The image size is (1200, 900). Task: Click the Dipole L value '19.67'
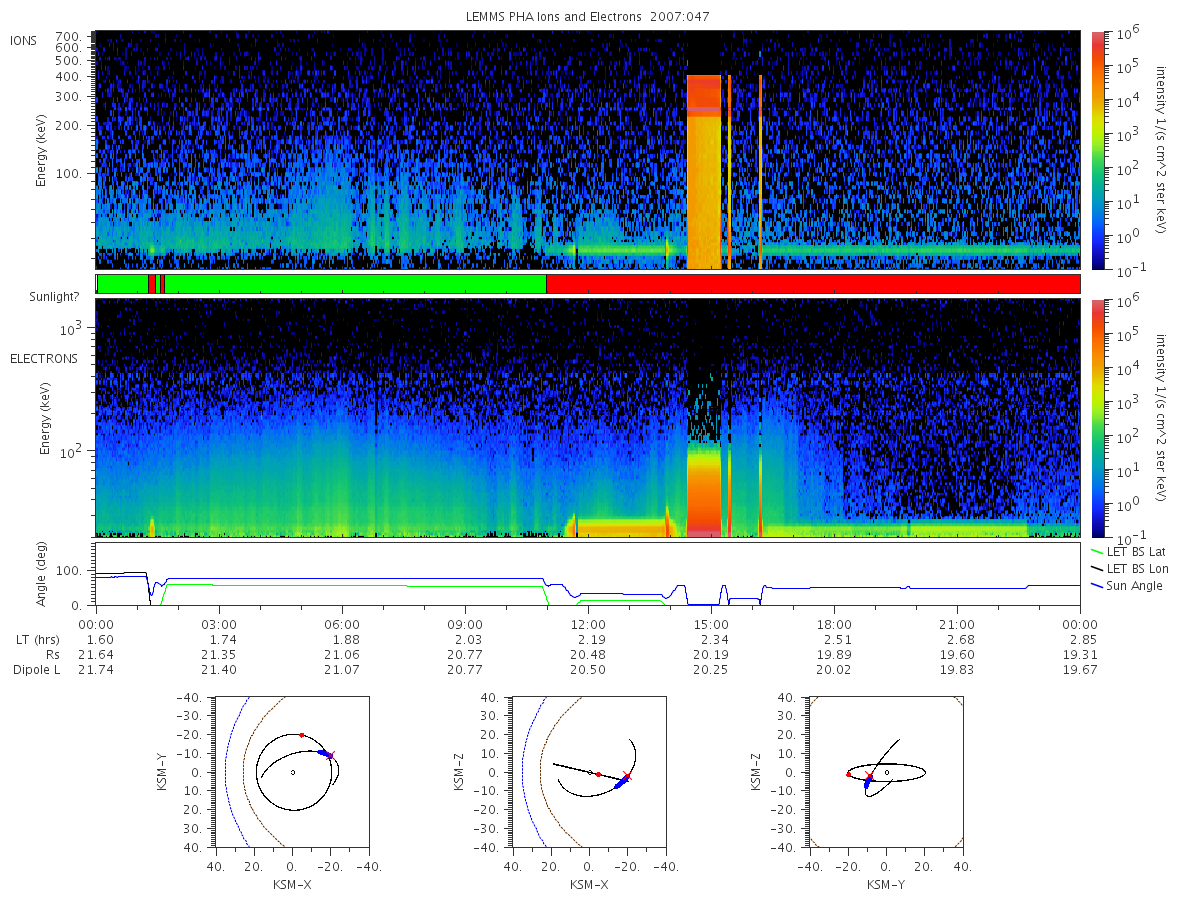[1080, 669]
